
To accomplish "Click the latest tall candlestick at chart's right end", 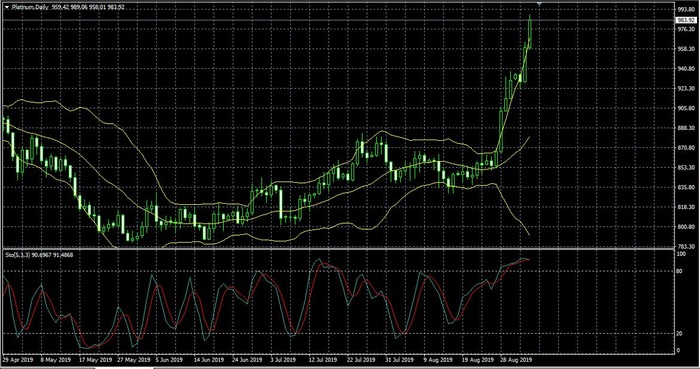I will (x=530, y=32).
